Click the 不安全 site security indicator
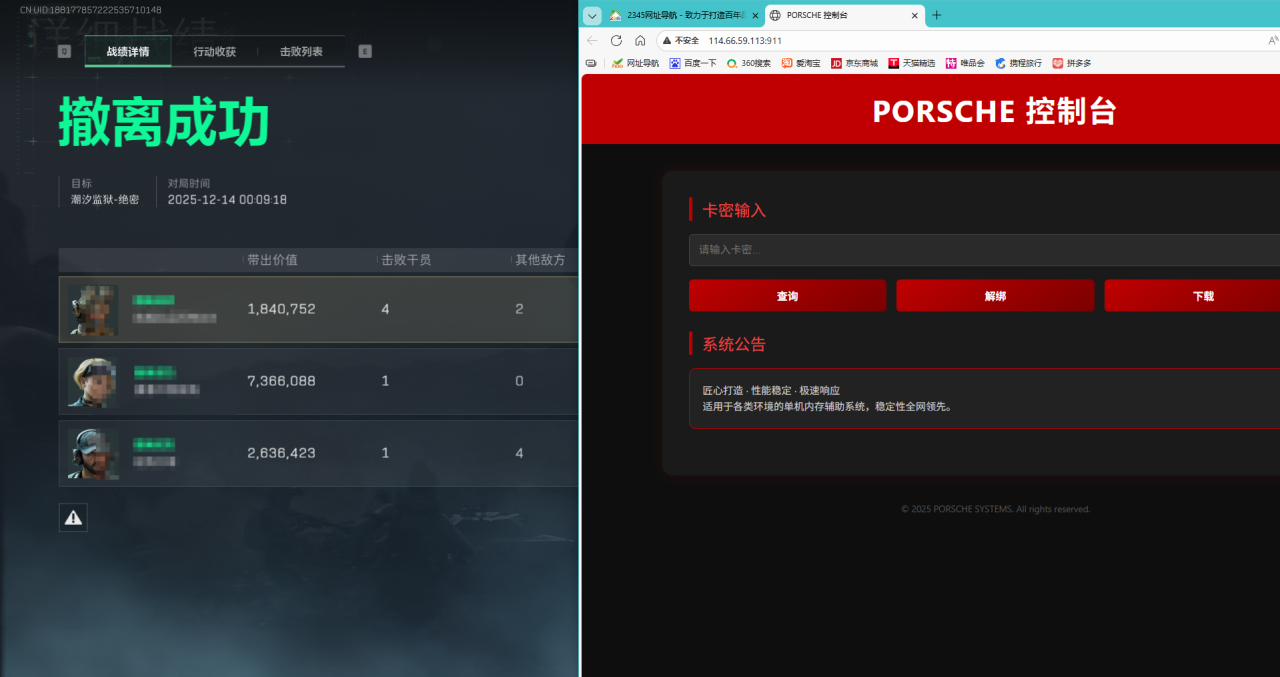The width and height of the screenshot is (1280, 677). tap(680, 41)
